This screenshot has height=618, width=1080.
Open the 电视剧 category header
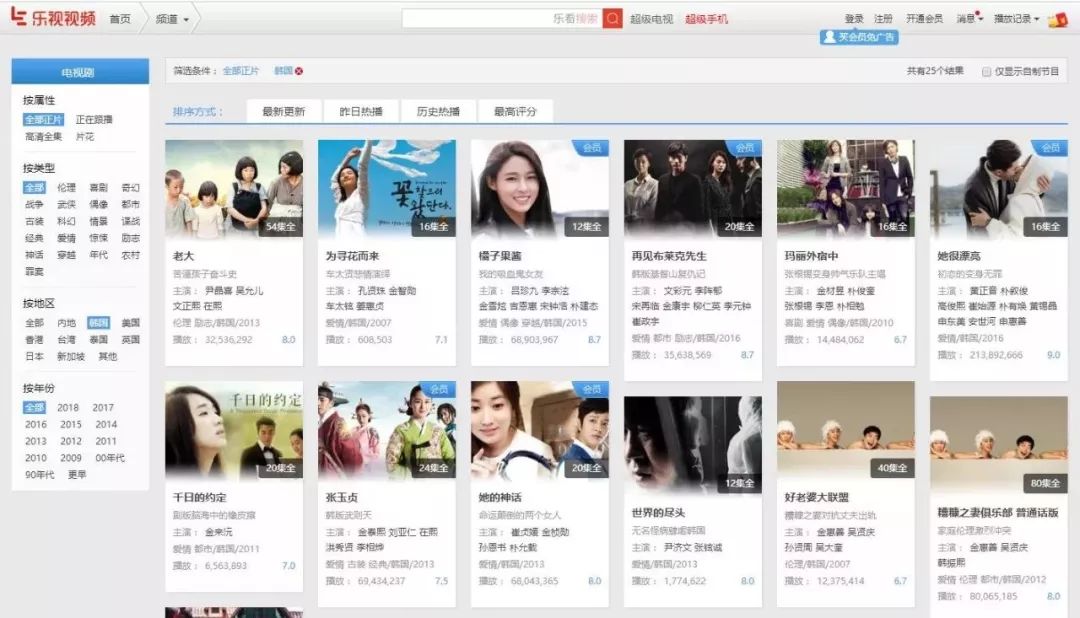pos(79,72)
